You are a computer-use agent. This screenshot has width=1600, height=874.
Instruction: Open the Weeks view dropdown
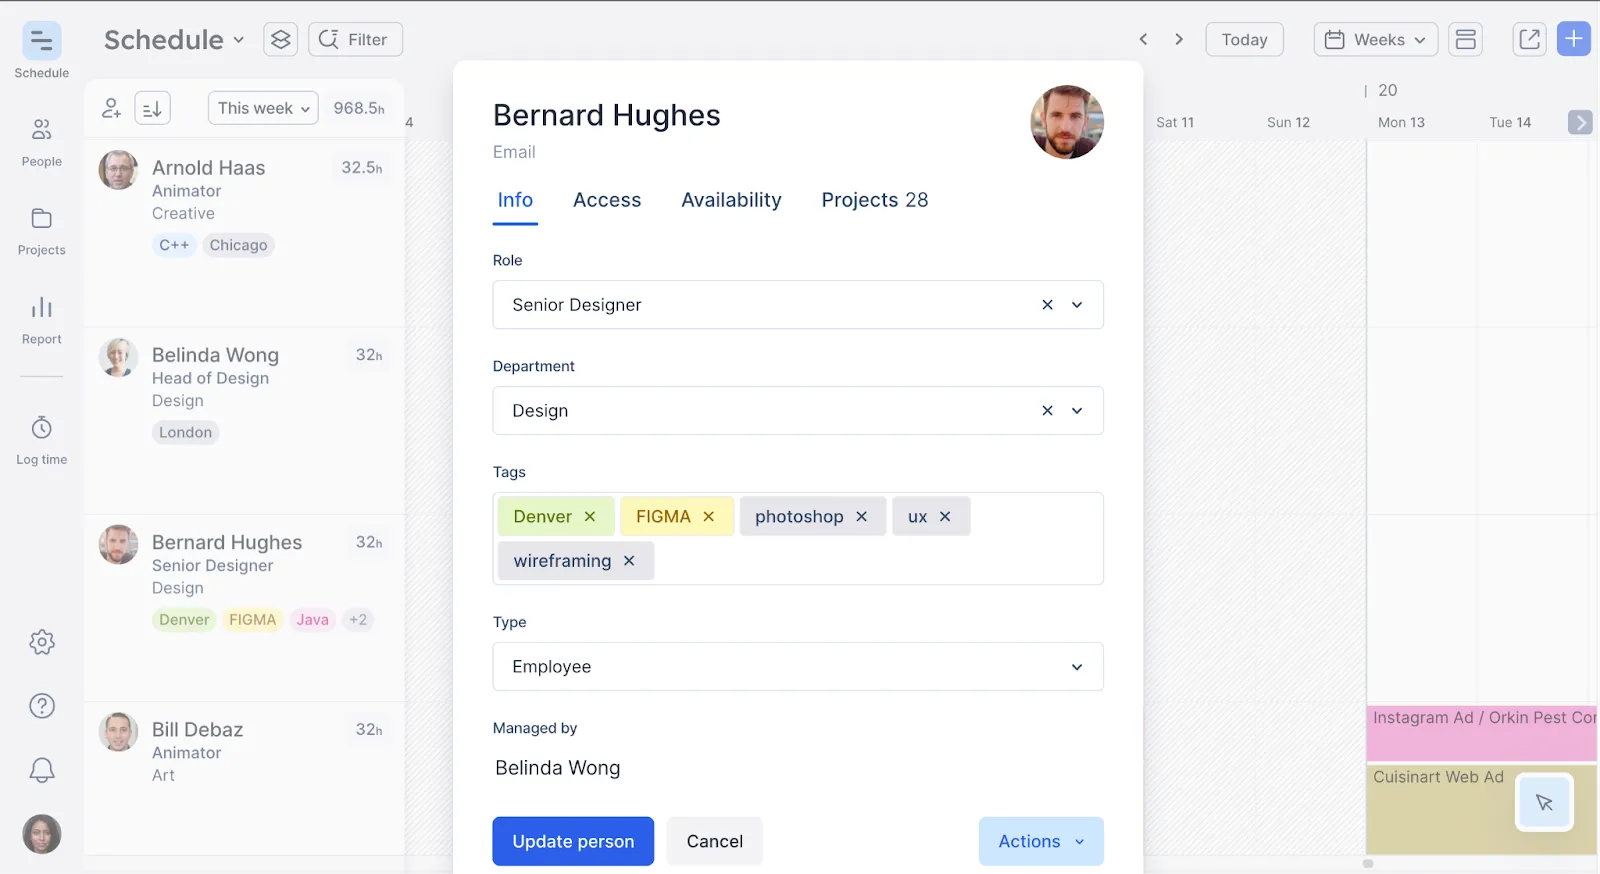[x=1376, y=39]
